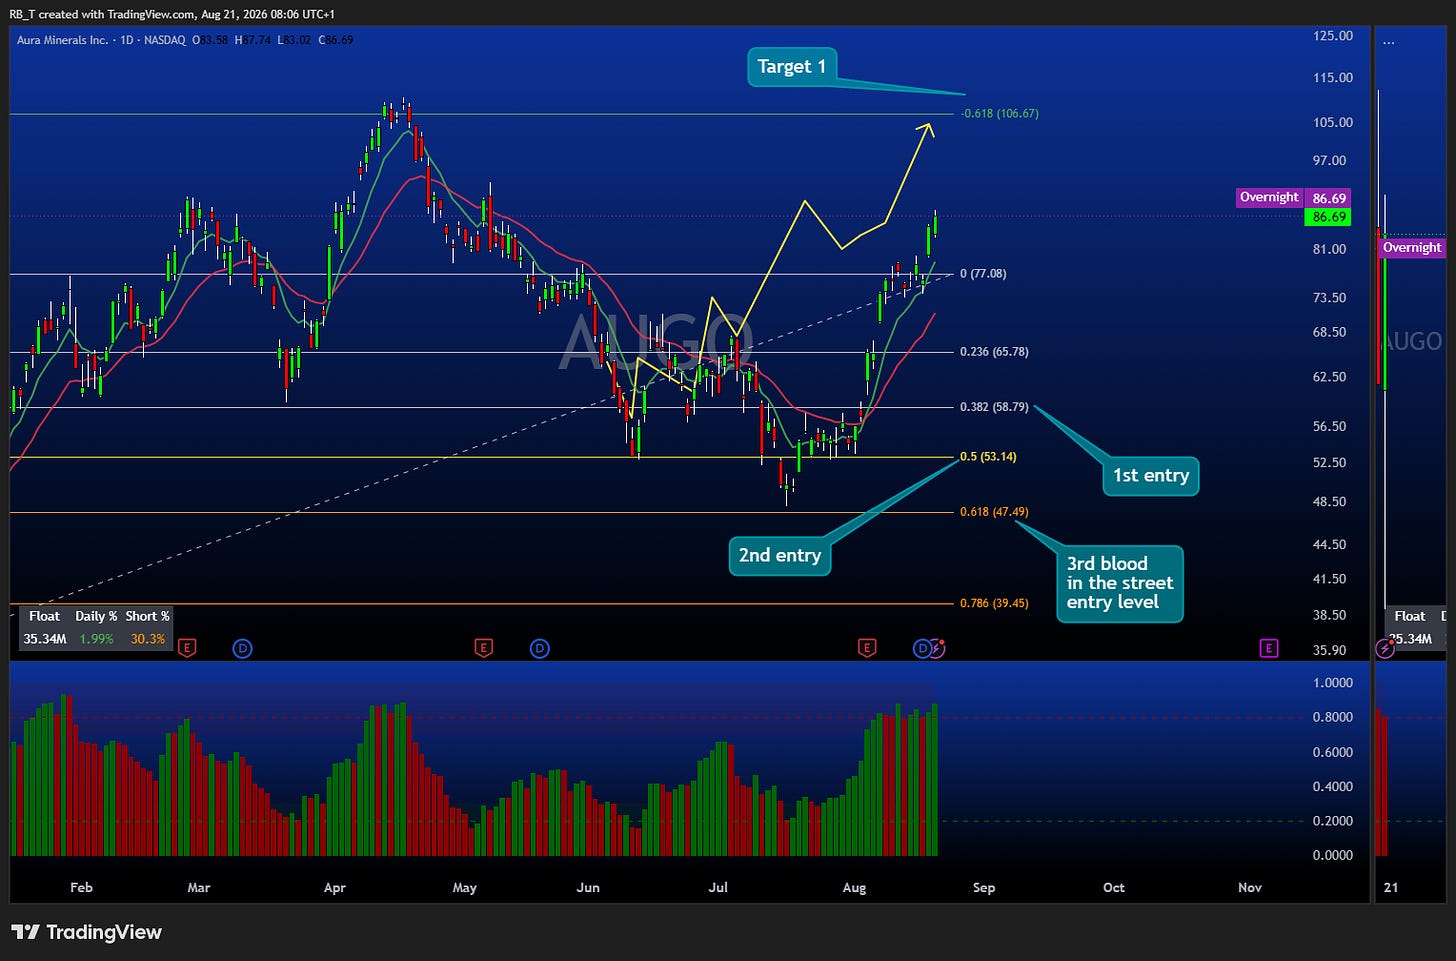This screenshot has width=1456, height=961.
Task: Select the purple 86.69 overnight price tag
Action: tap(1329, 198)
